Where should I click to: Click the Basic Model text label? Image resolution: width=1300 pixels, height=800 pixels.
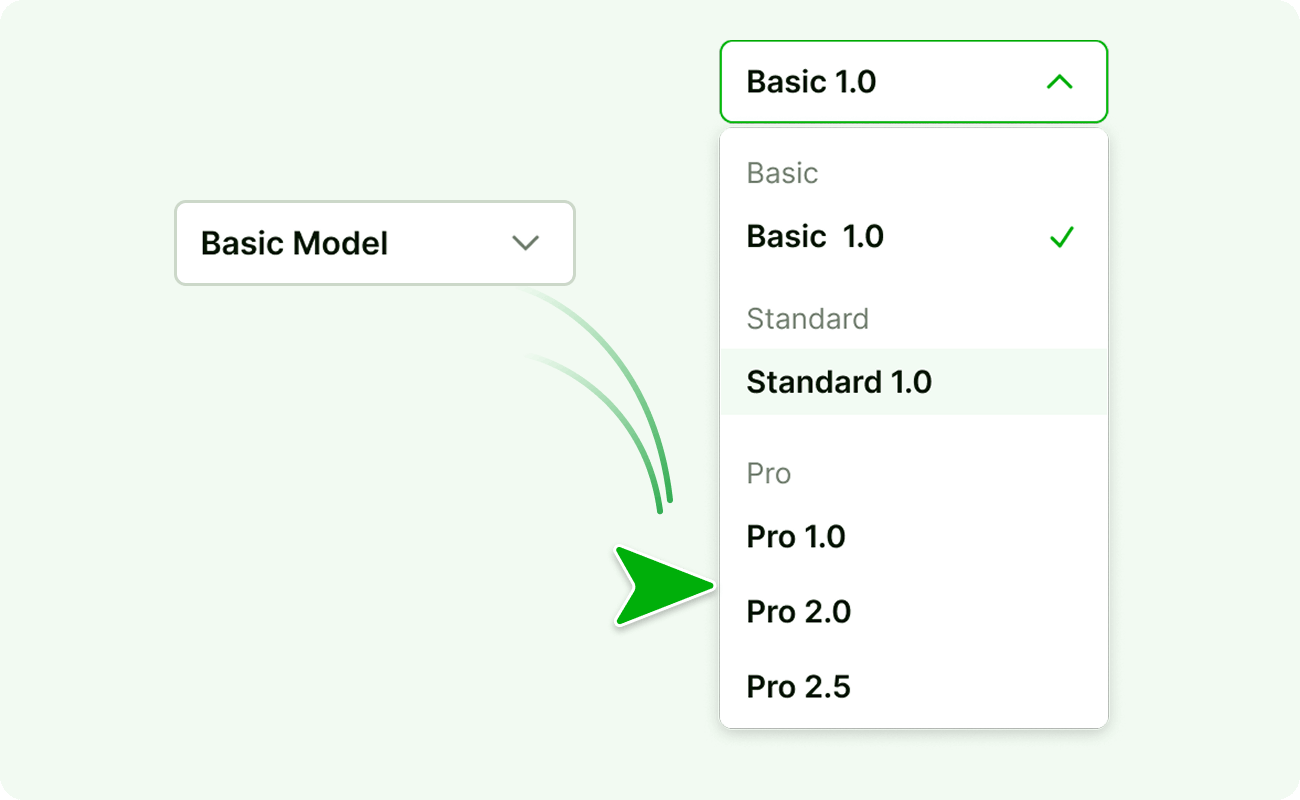click(294, 243)
